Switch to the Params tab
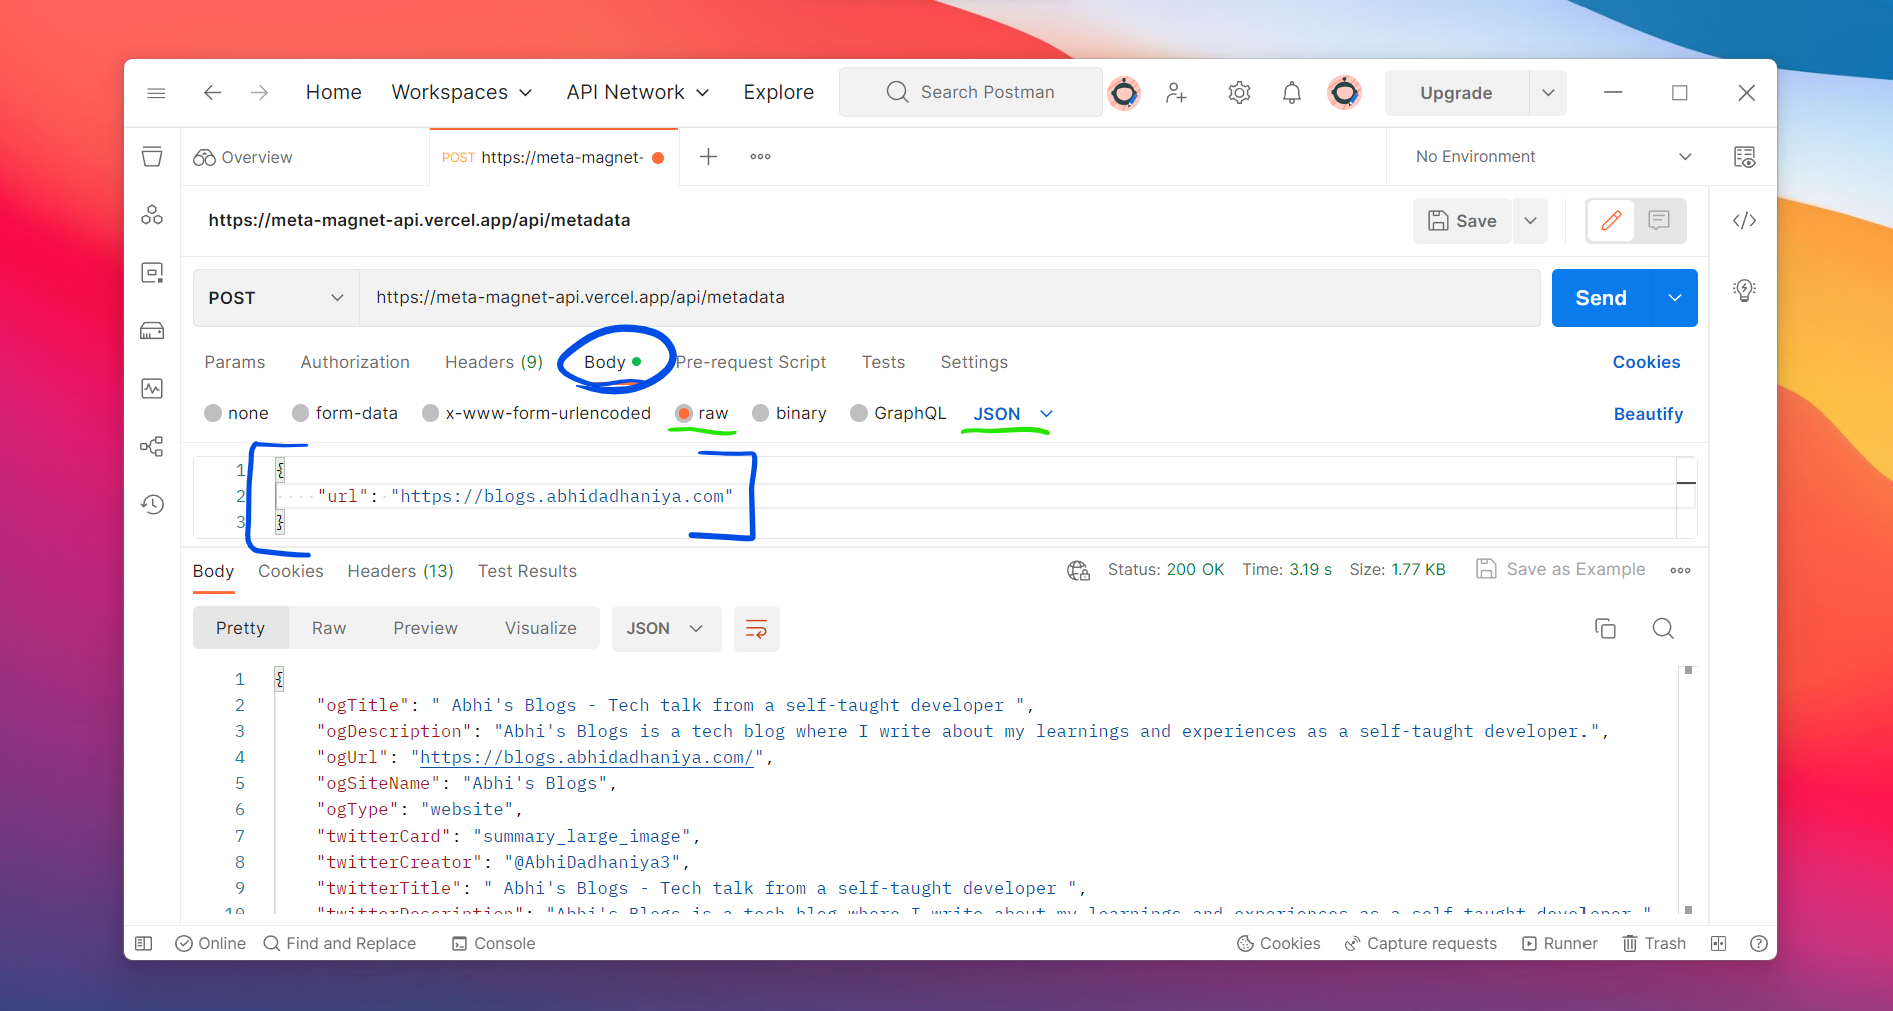 pyautogui.click(x=235, y=363)
